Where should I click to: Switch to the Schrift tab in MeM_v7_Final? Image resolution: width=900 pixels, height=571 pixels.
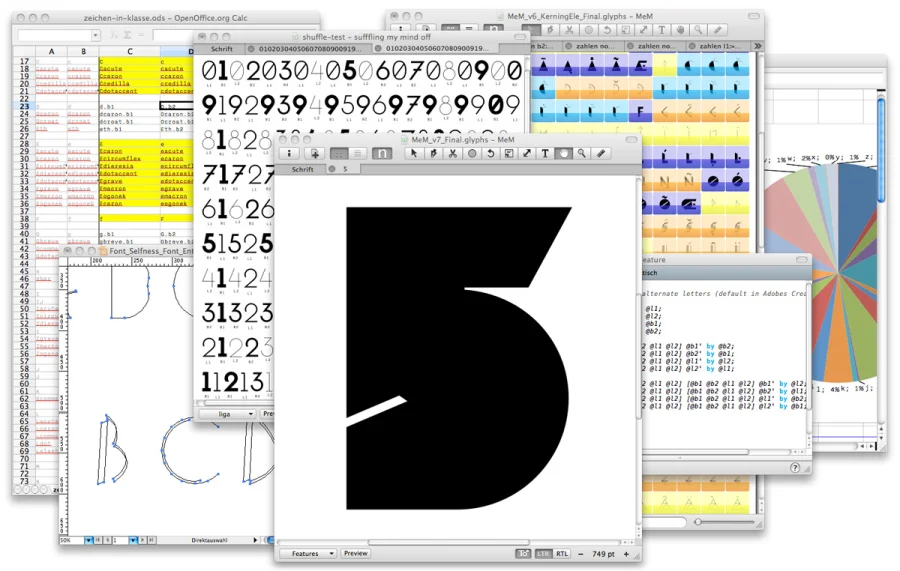point(303,169)
